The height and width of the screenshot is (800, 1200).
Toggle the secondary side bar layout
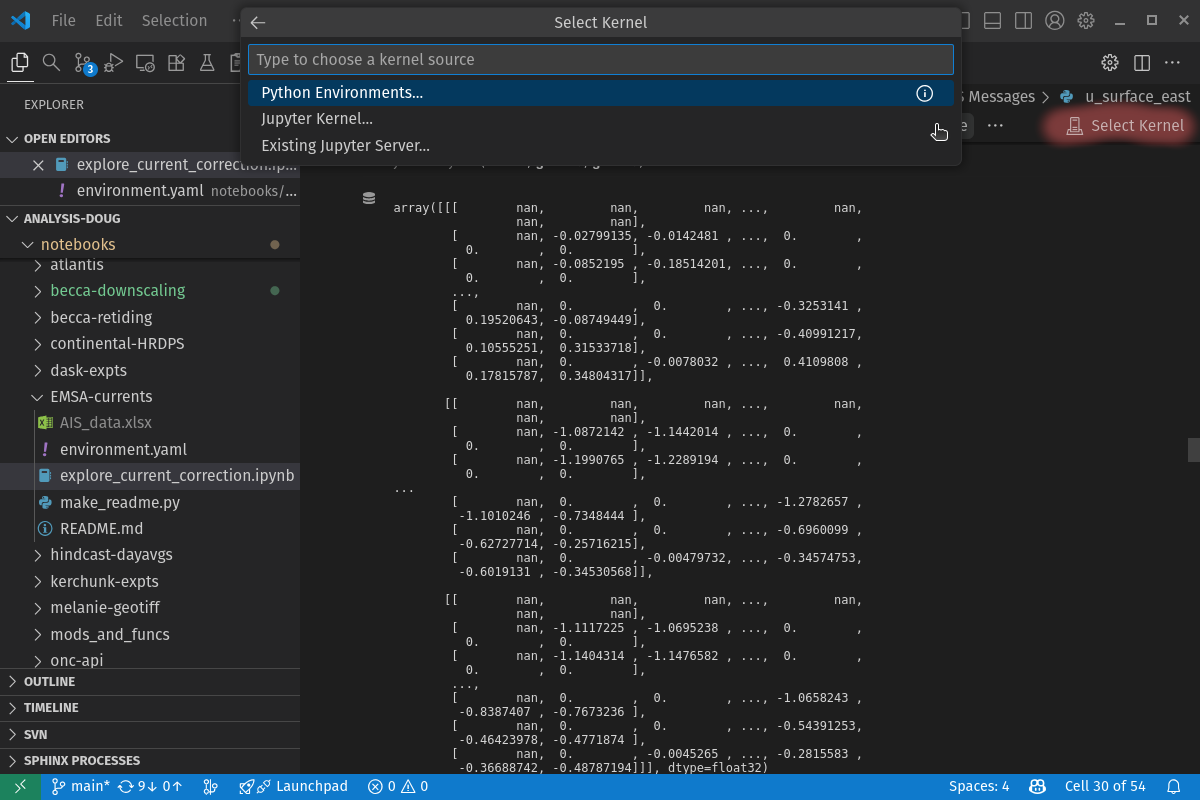click(x=1023, y=20)
